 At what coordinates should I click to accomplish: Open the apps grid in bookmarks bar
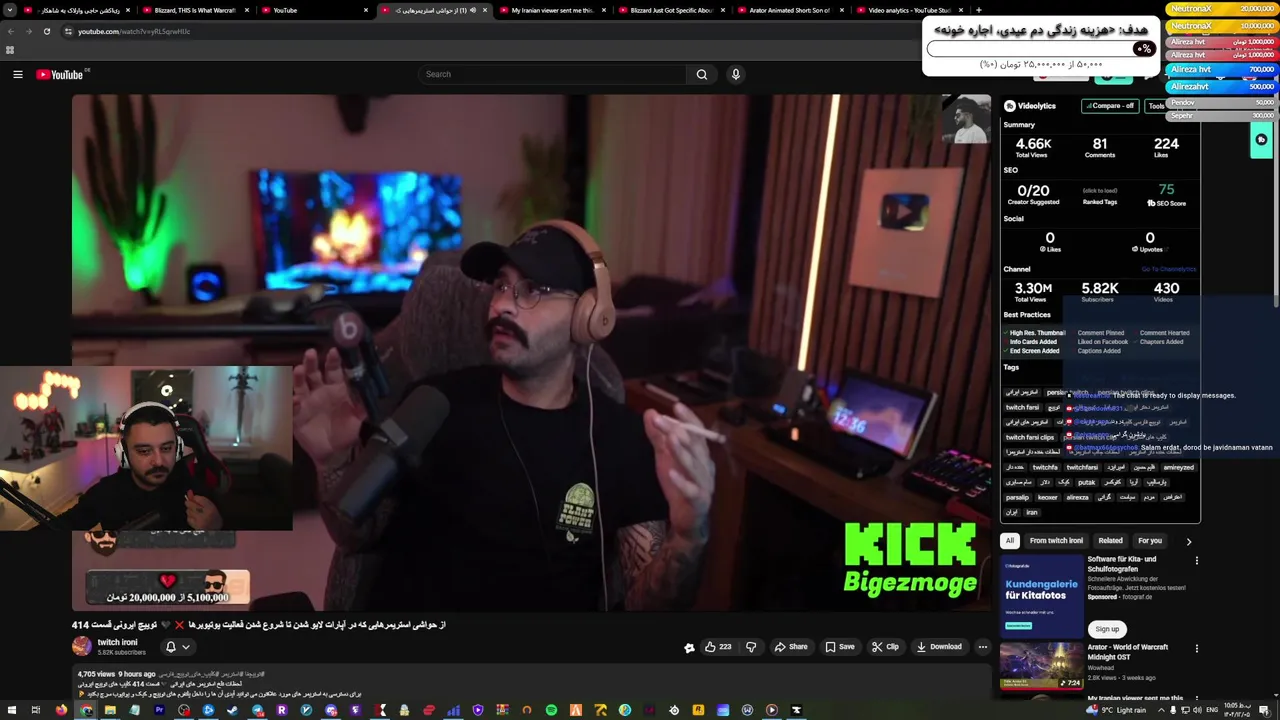pos(10,50)
